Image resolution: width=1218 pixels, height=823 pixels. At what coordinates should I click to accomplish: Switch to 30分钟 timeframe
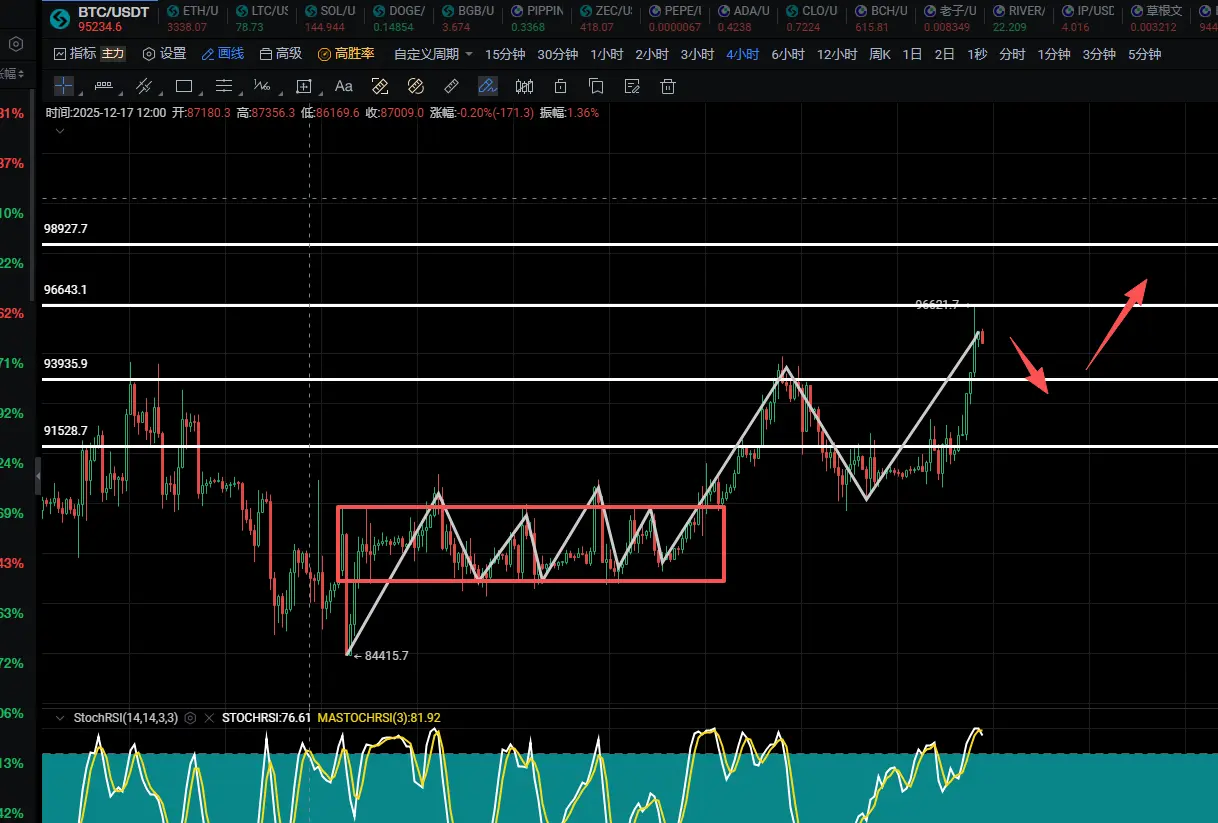[558, 54]
